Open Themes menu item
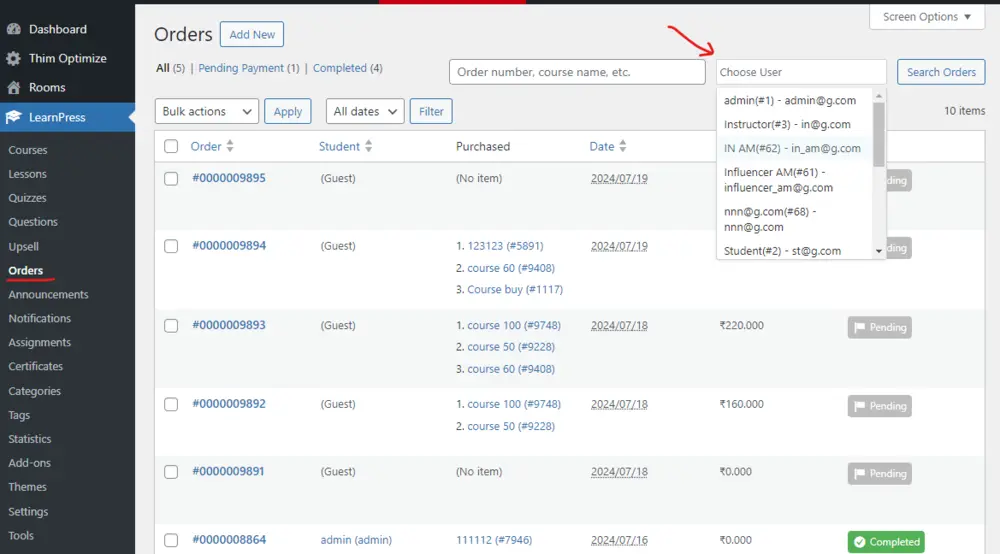The height and width of the screenshot is (554, 1000). coord(27,487)
